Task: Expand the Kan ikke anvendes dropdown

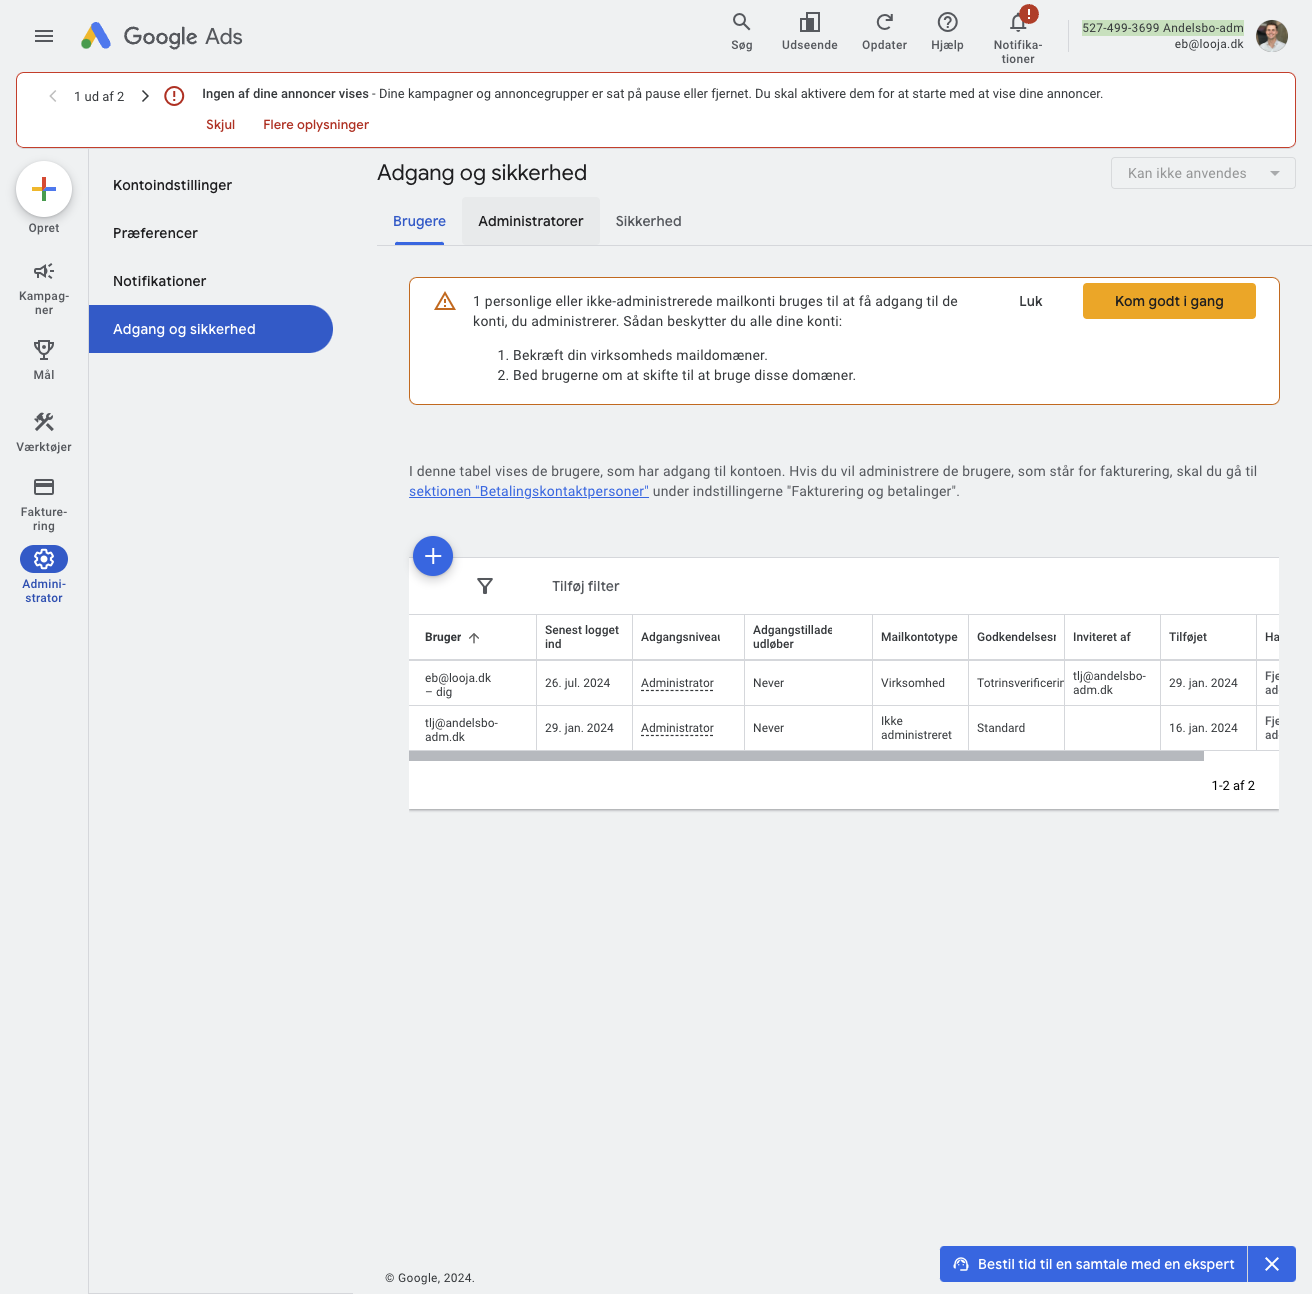Action: pos(1203,173)
